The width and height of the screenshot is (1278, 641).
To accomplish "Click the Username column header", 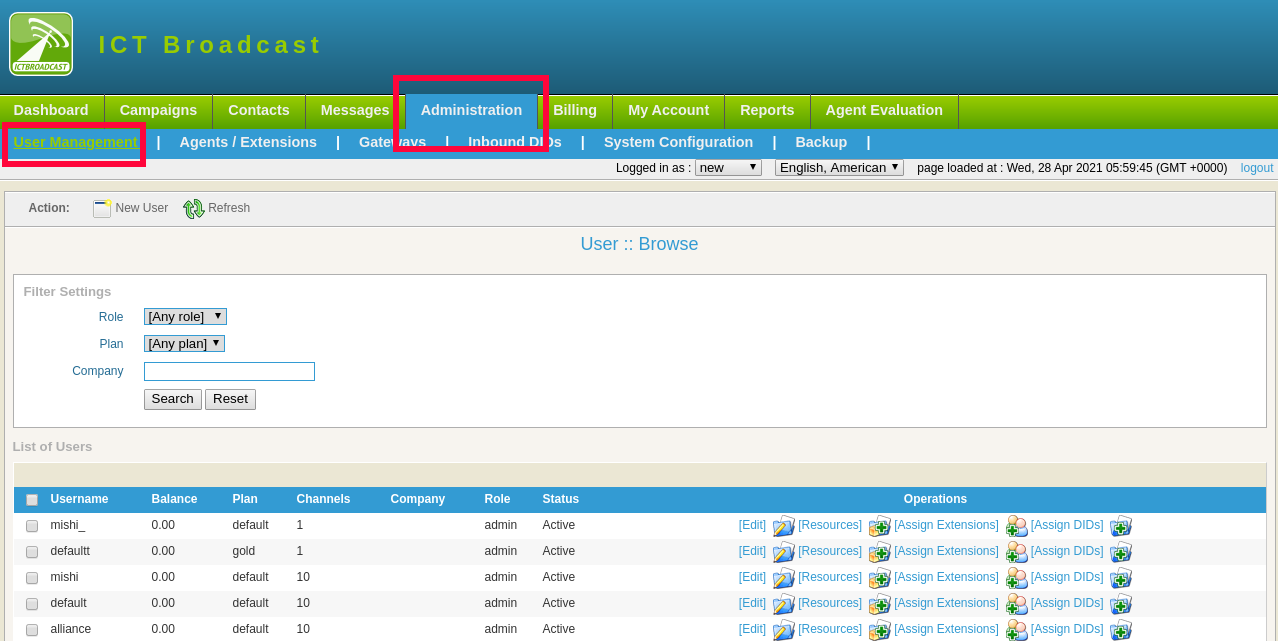I will 79,499.
